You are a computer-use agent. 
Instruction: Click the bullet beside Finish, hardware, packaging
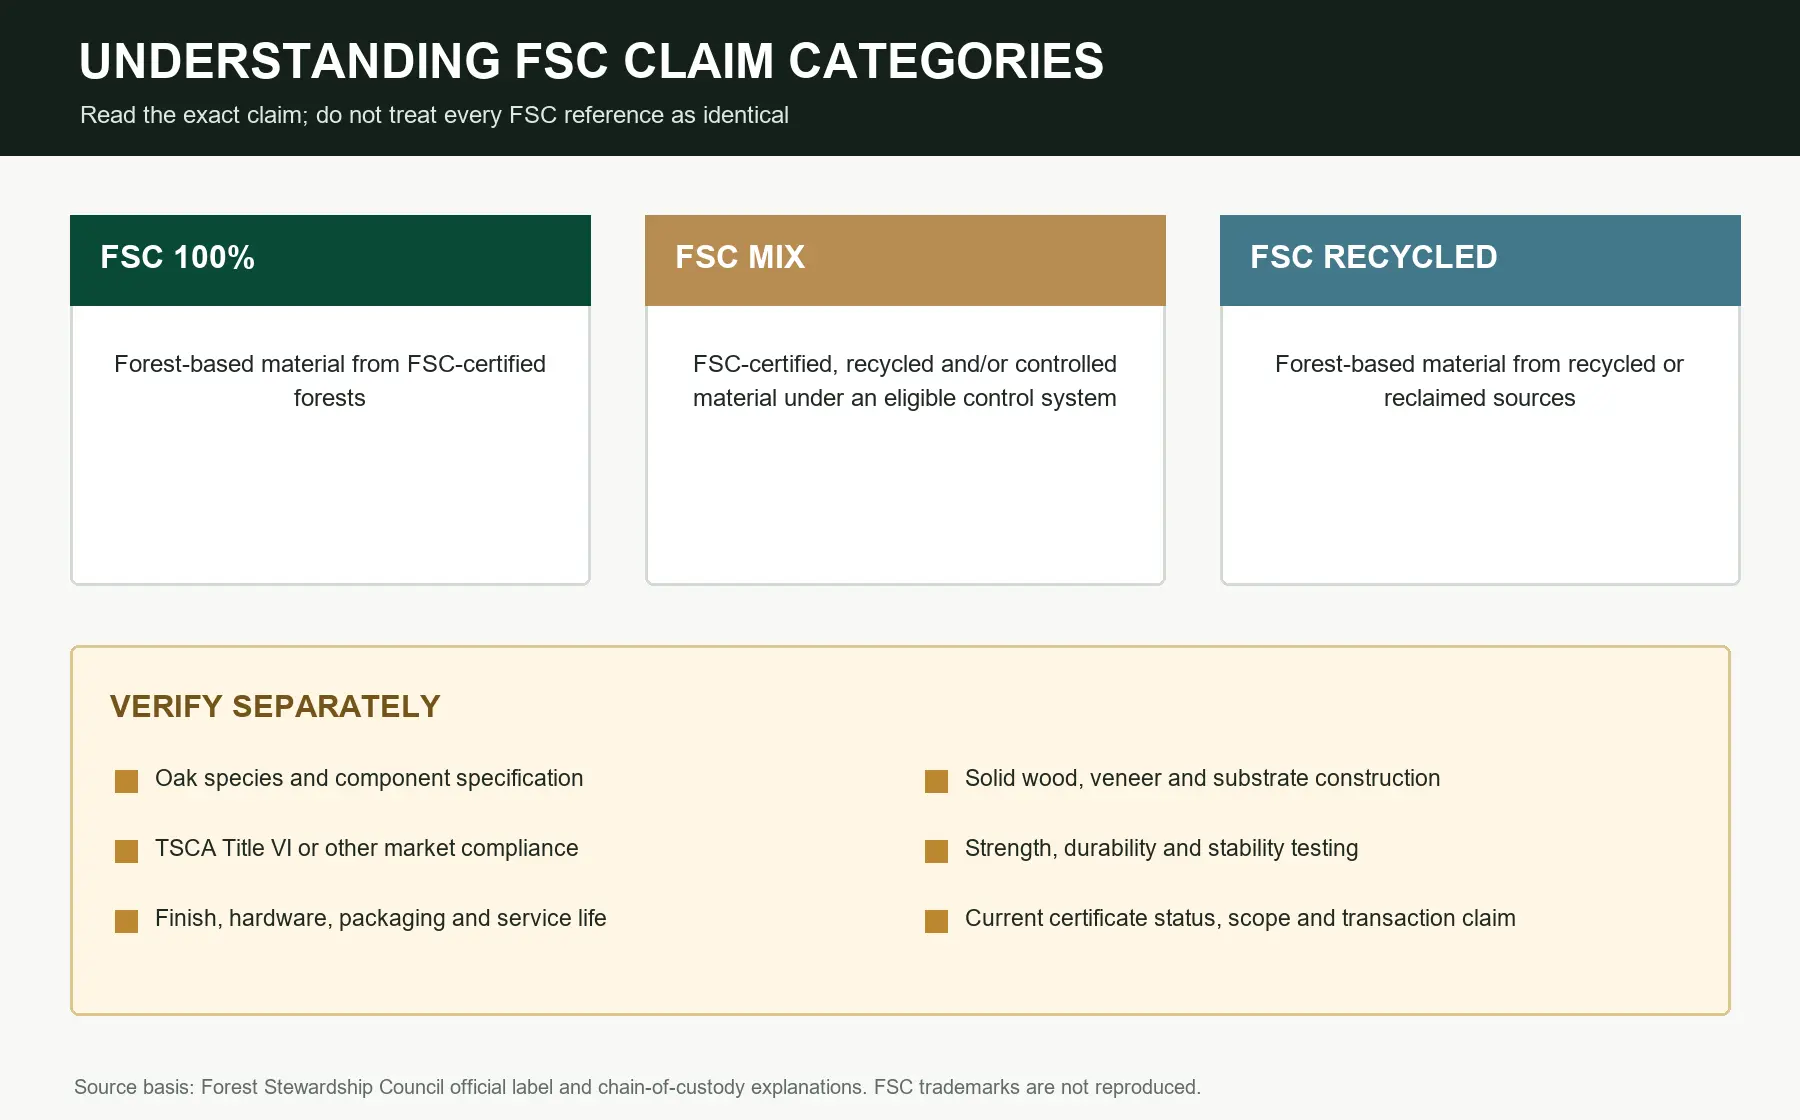point(126,921)
